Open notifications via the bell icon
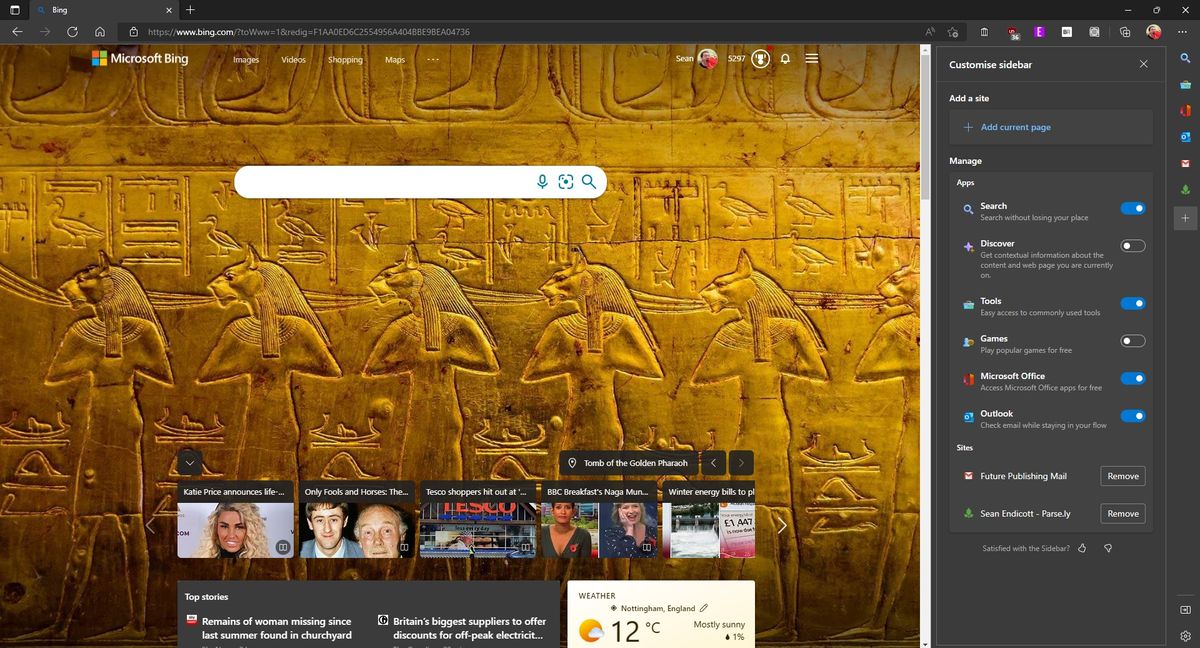This screenshot has width=1200, height=648. pos(785,59)
